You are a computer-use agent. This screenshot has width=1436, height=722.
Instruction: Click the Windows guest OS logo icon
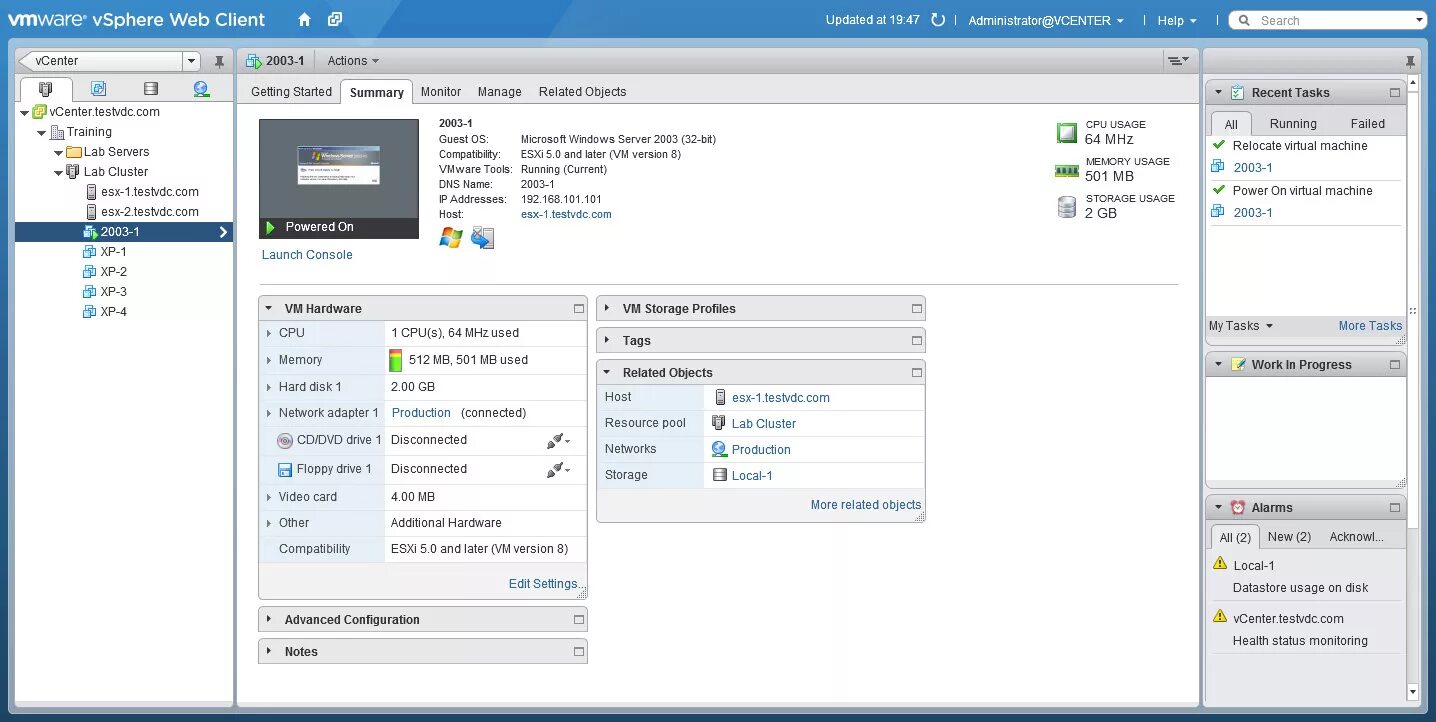click(x=451, y=238)
